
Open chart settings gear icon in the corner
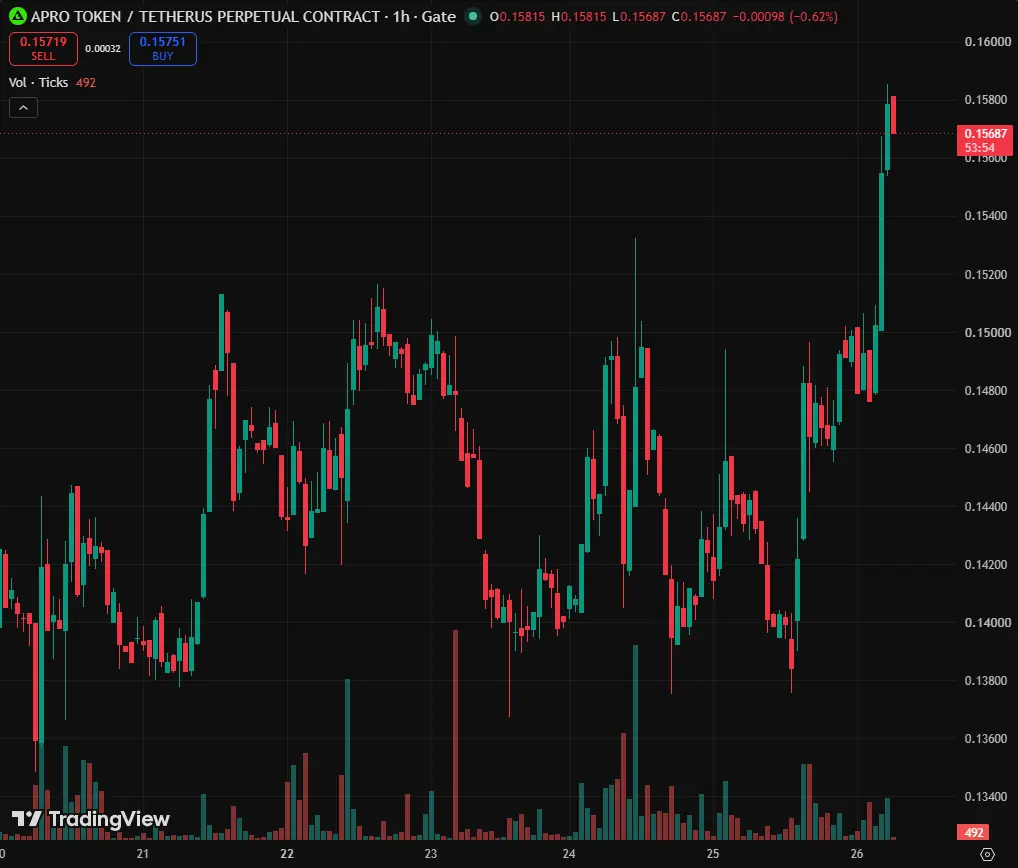click(x=987, y=854)
